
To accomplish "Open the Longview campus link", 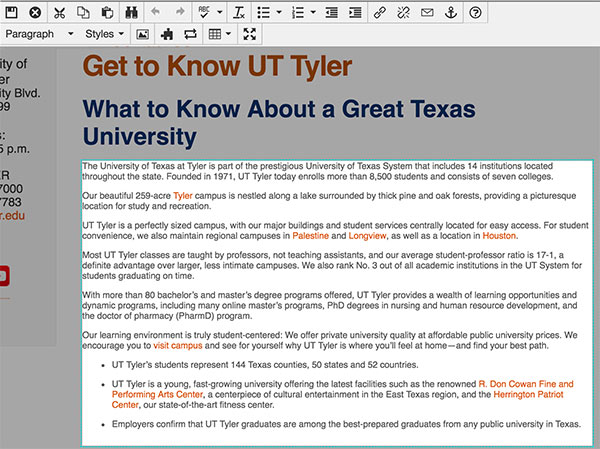I will tap(367, 236).
